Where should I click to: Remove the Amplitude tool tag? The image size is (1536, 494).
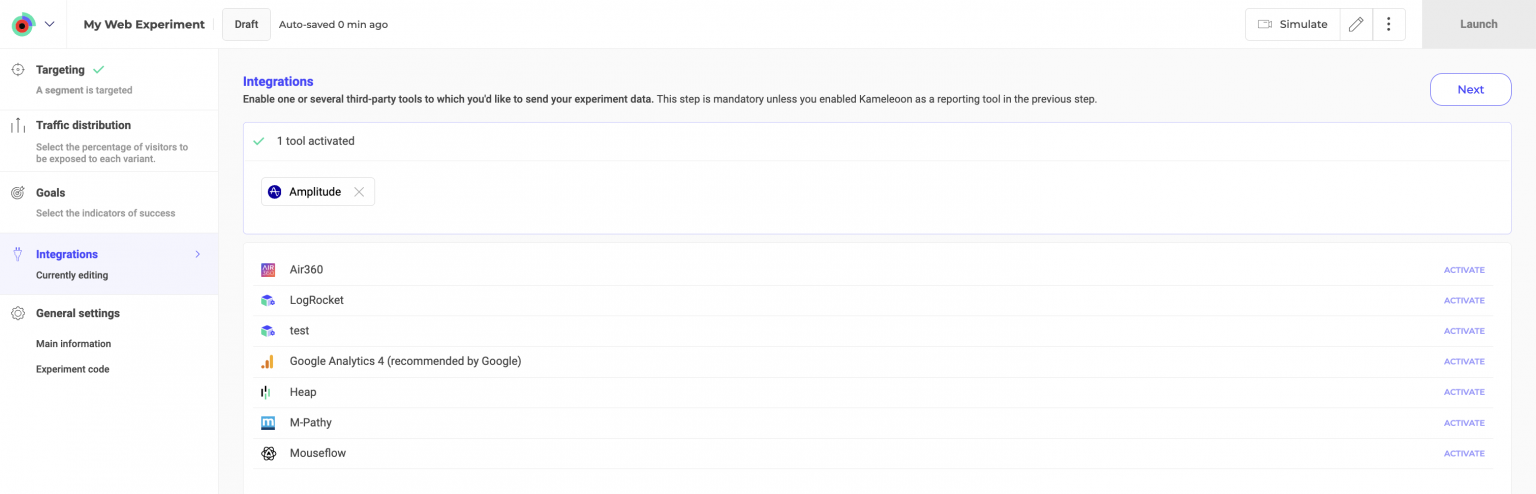coord(359,192)
